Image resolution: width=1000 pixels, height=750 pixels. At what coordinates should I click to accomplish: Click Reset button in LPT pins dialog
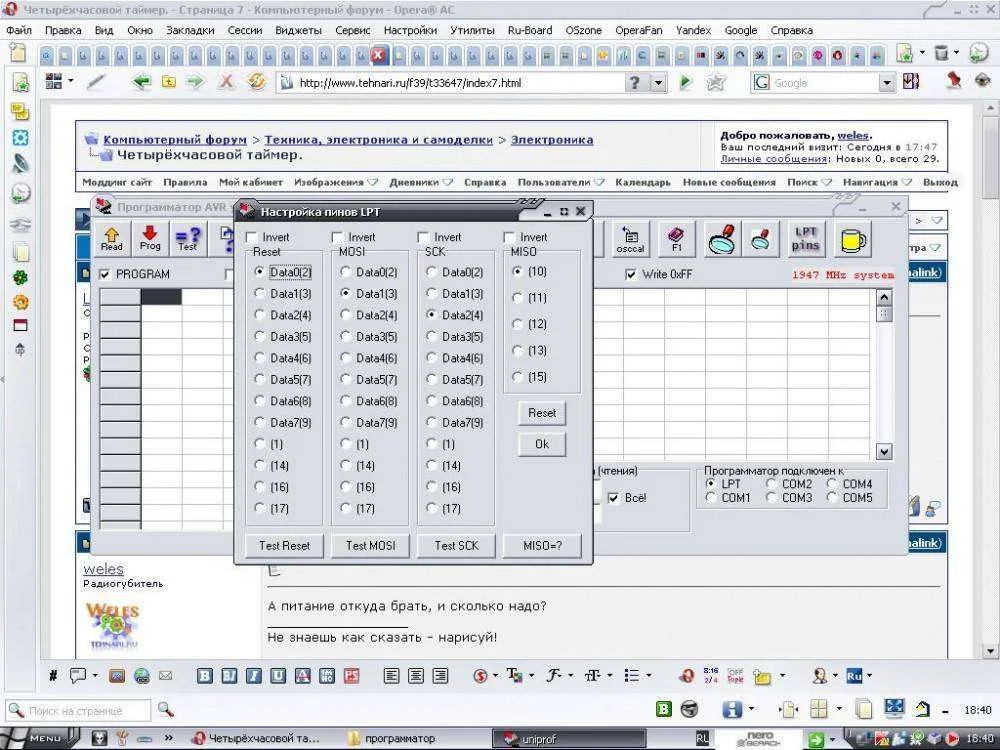[x=541, y=413]
